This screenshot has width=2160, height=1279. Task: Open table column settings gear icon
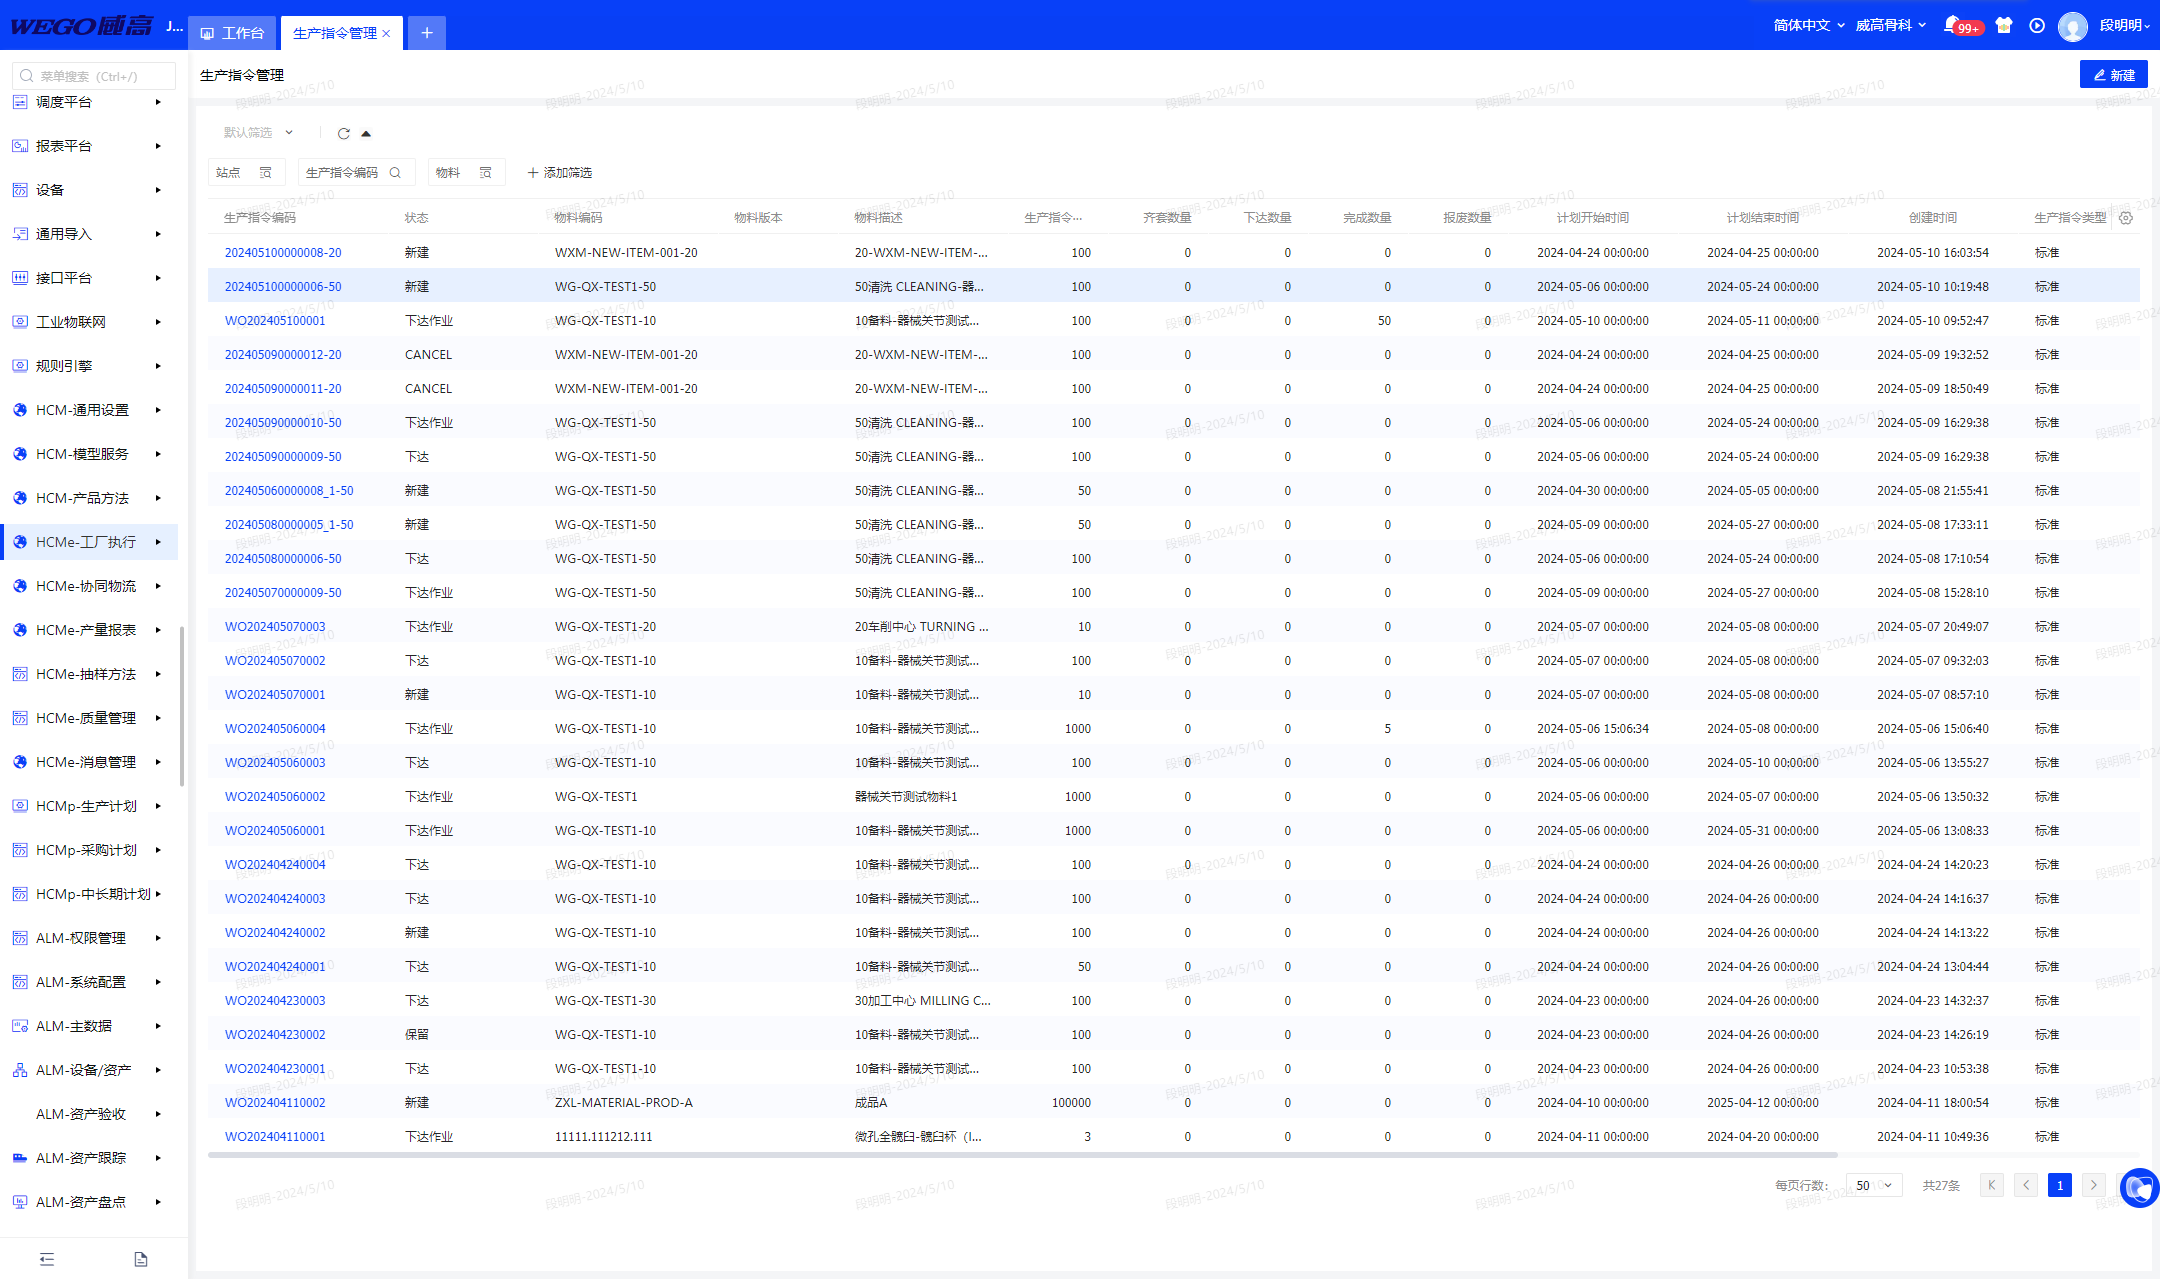(x=2126, y=217)
